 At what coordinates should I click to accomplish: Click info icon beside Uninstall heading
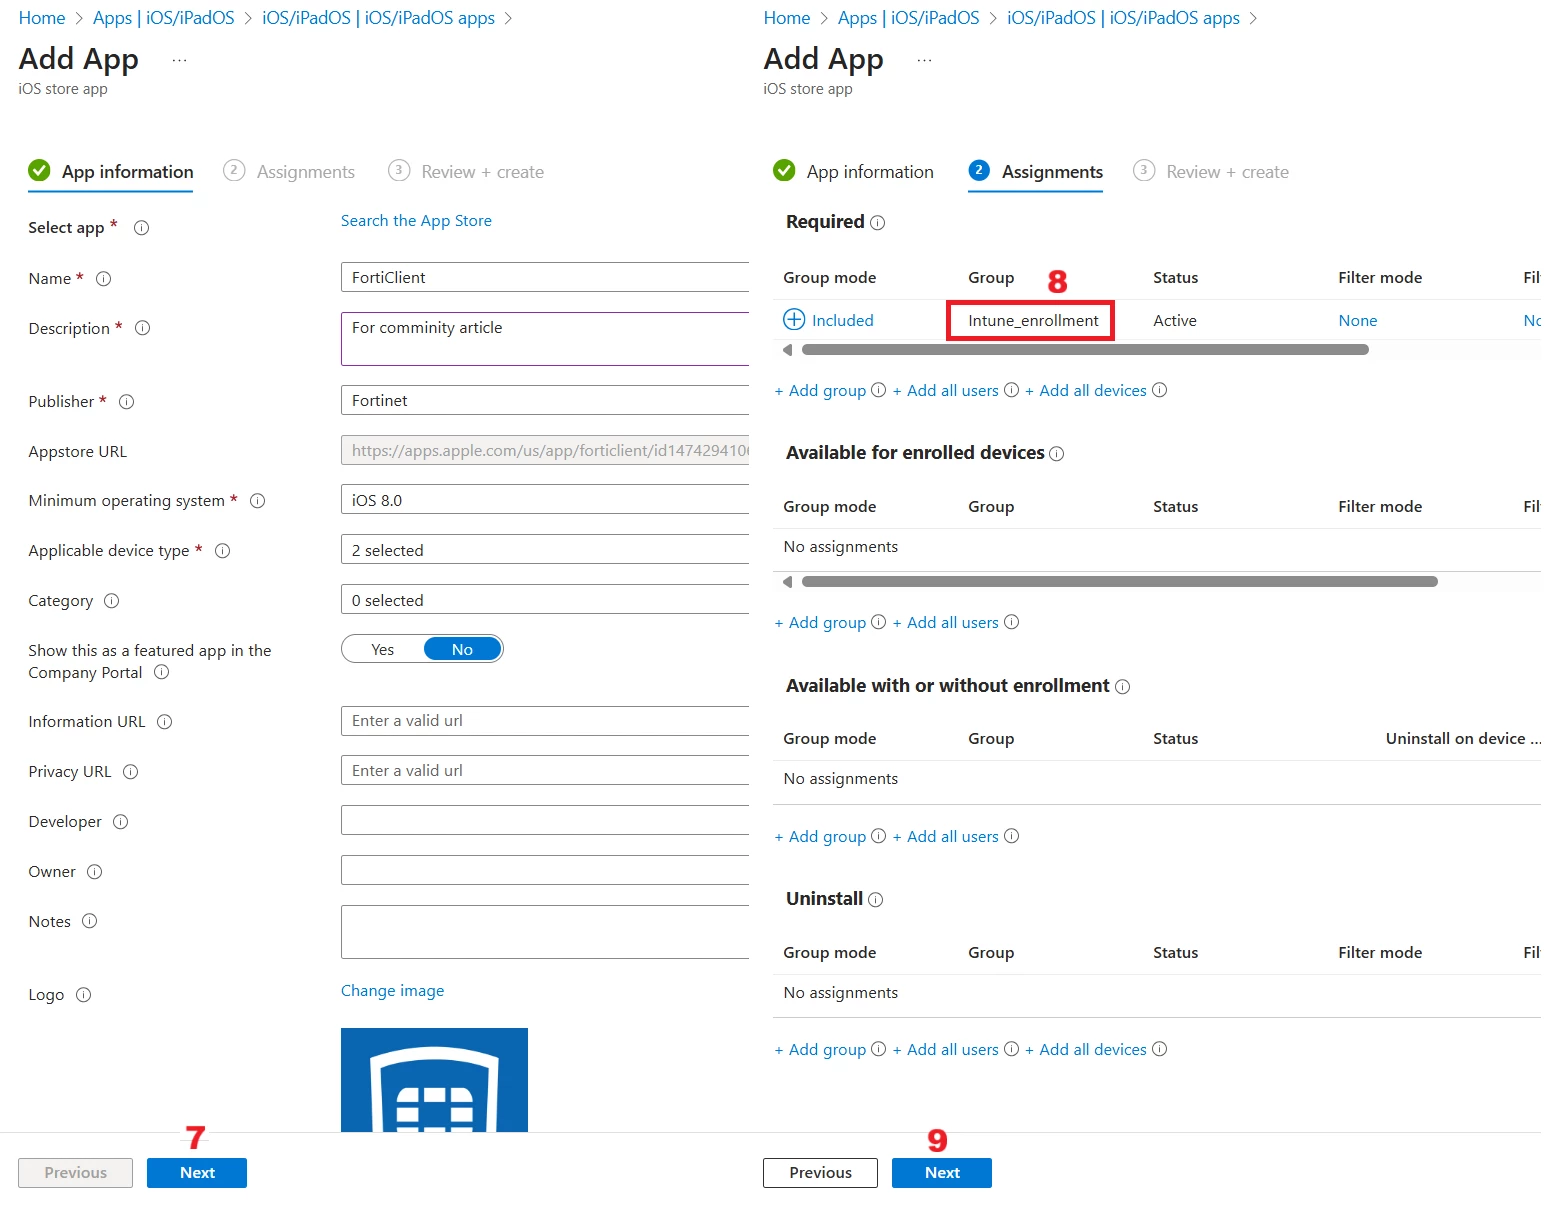tap(875, 900)
